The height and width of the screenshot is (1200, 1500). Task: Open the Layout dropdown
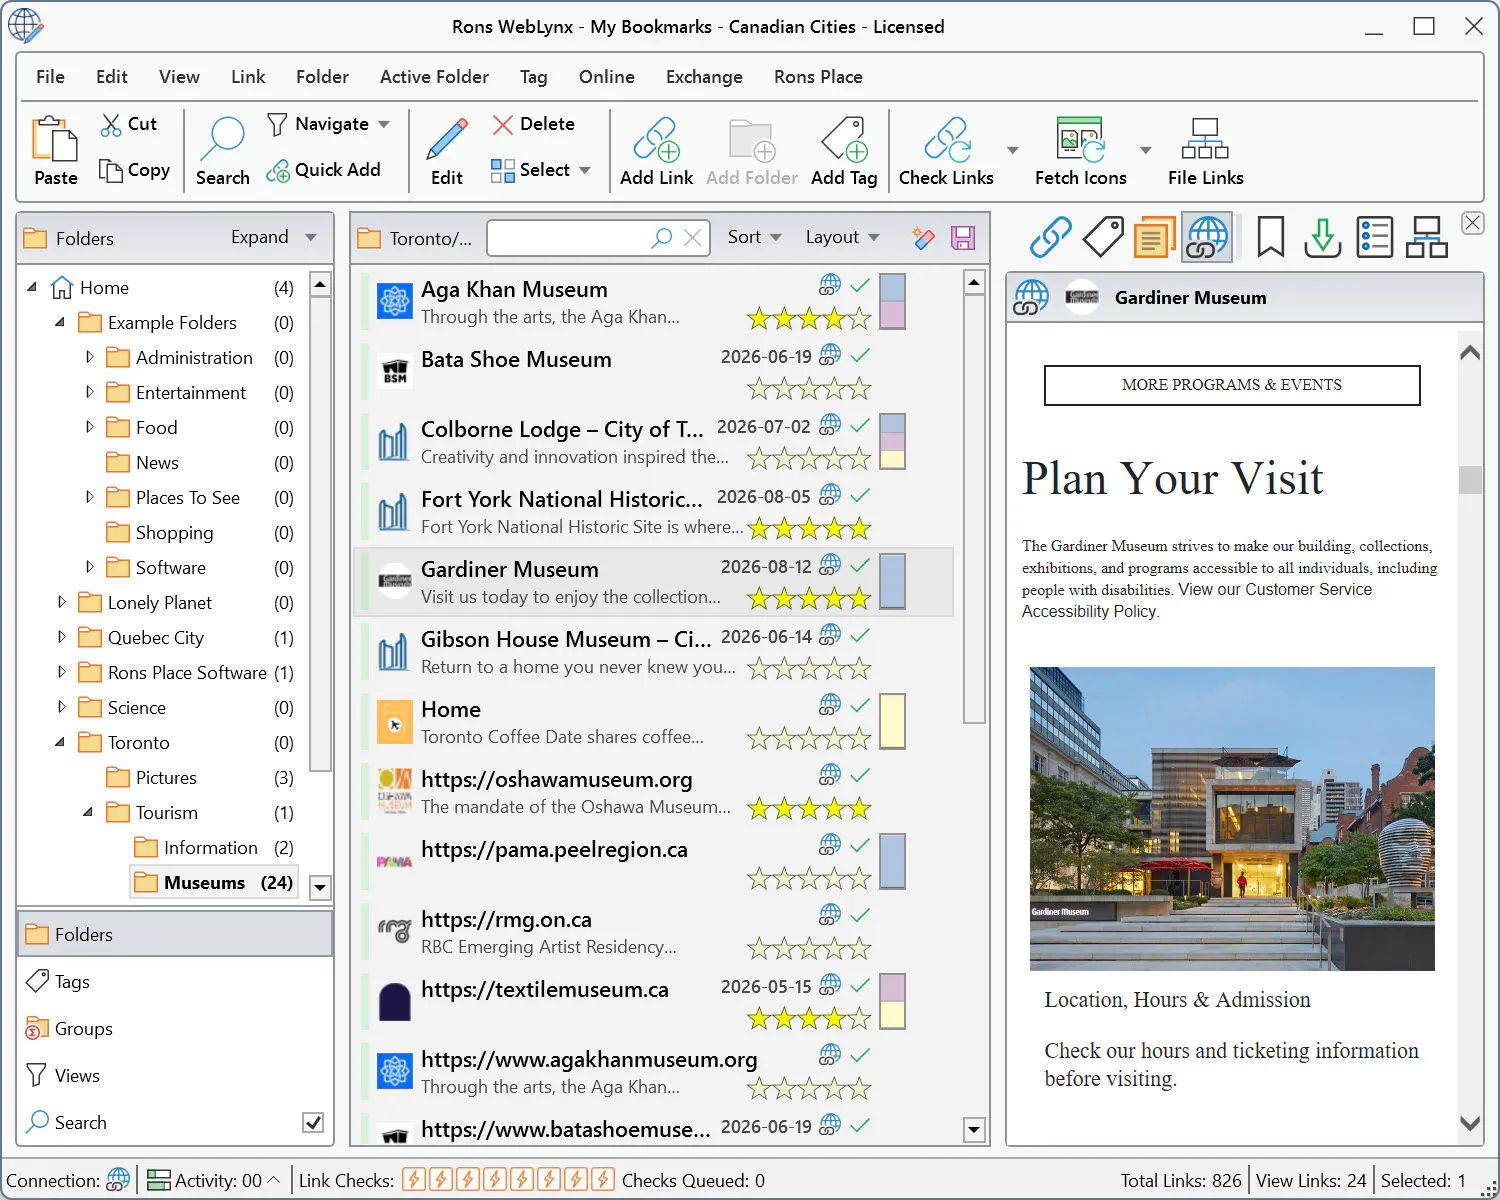842,237
